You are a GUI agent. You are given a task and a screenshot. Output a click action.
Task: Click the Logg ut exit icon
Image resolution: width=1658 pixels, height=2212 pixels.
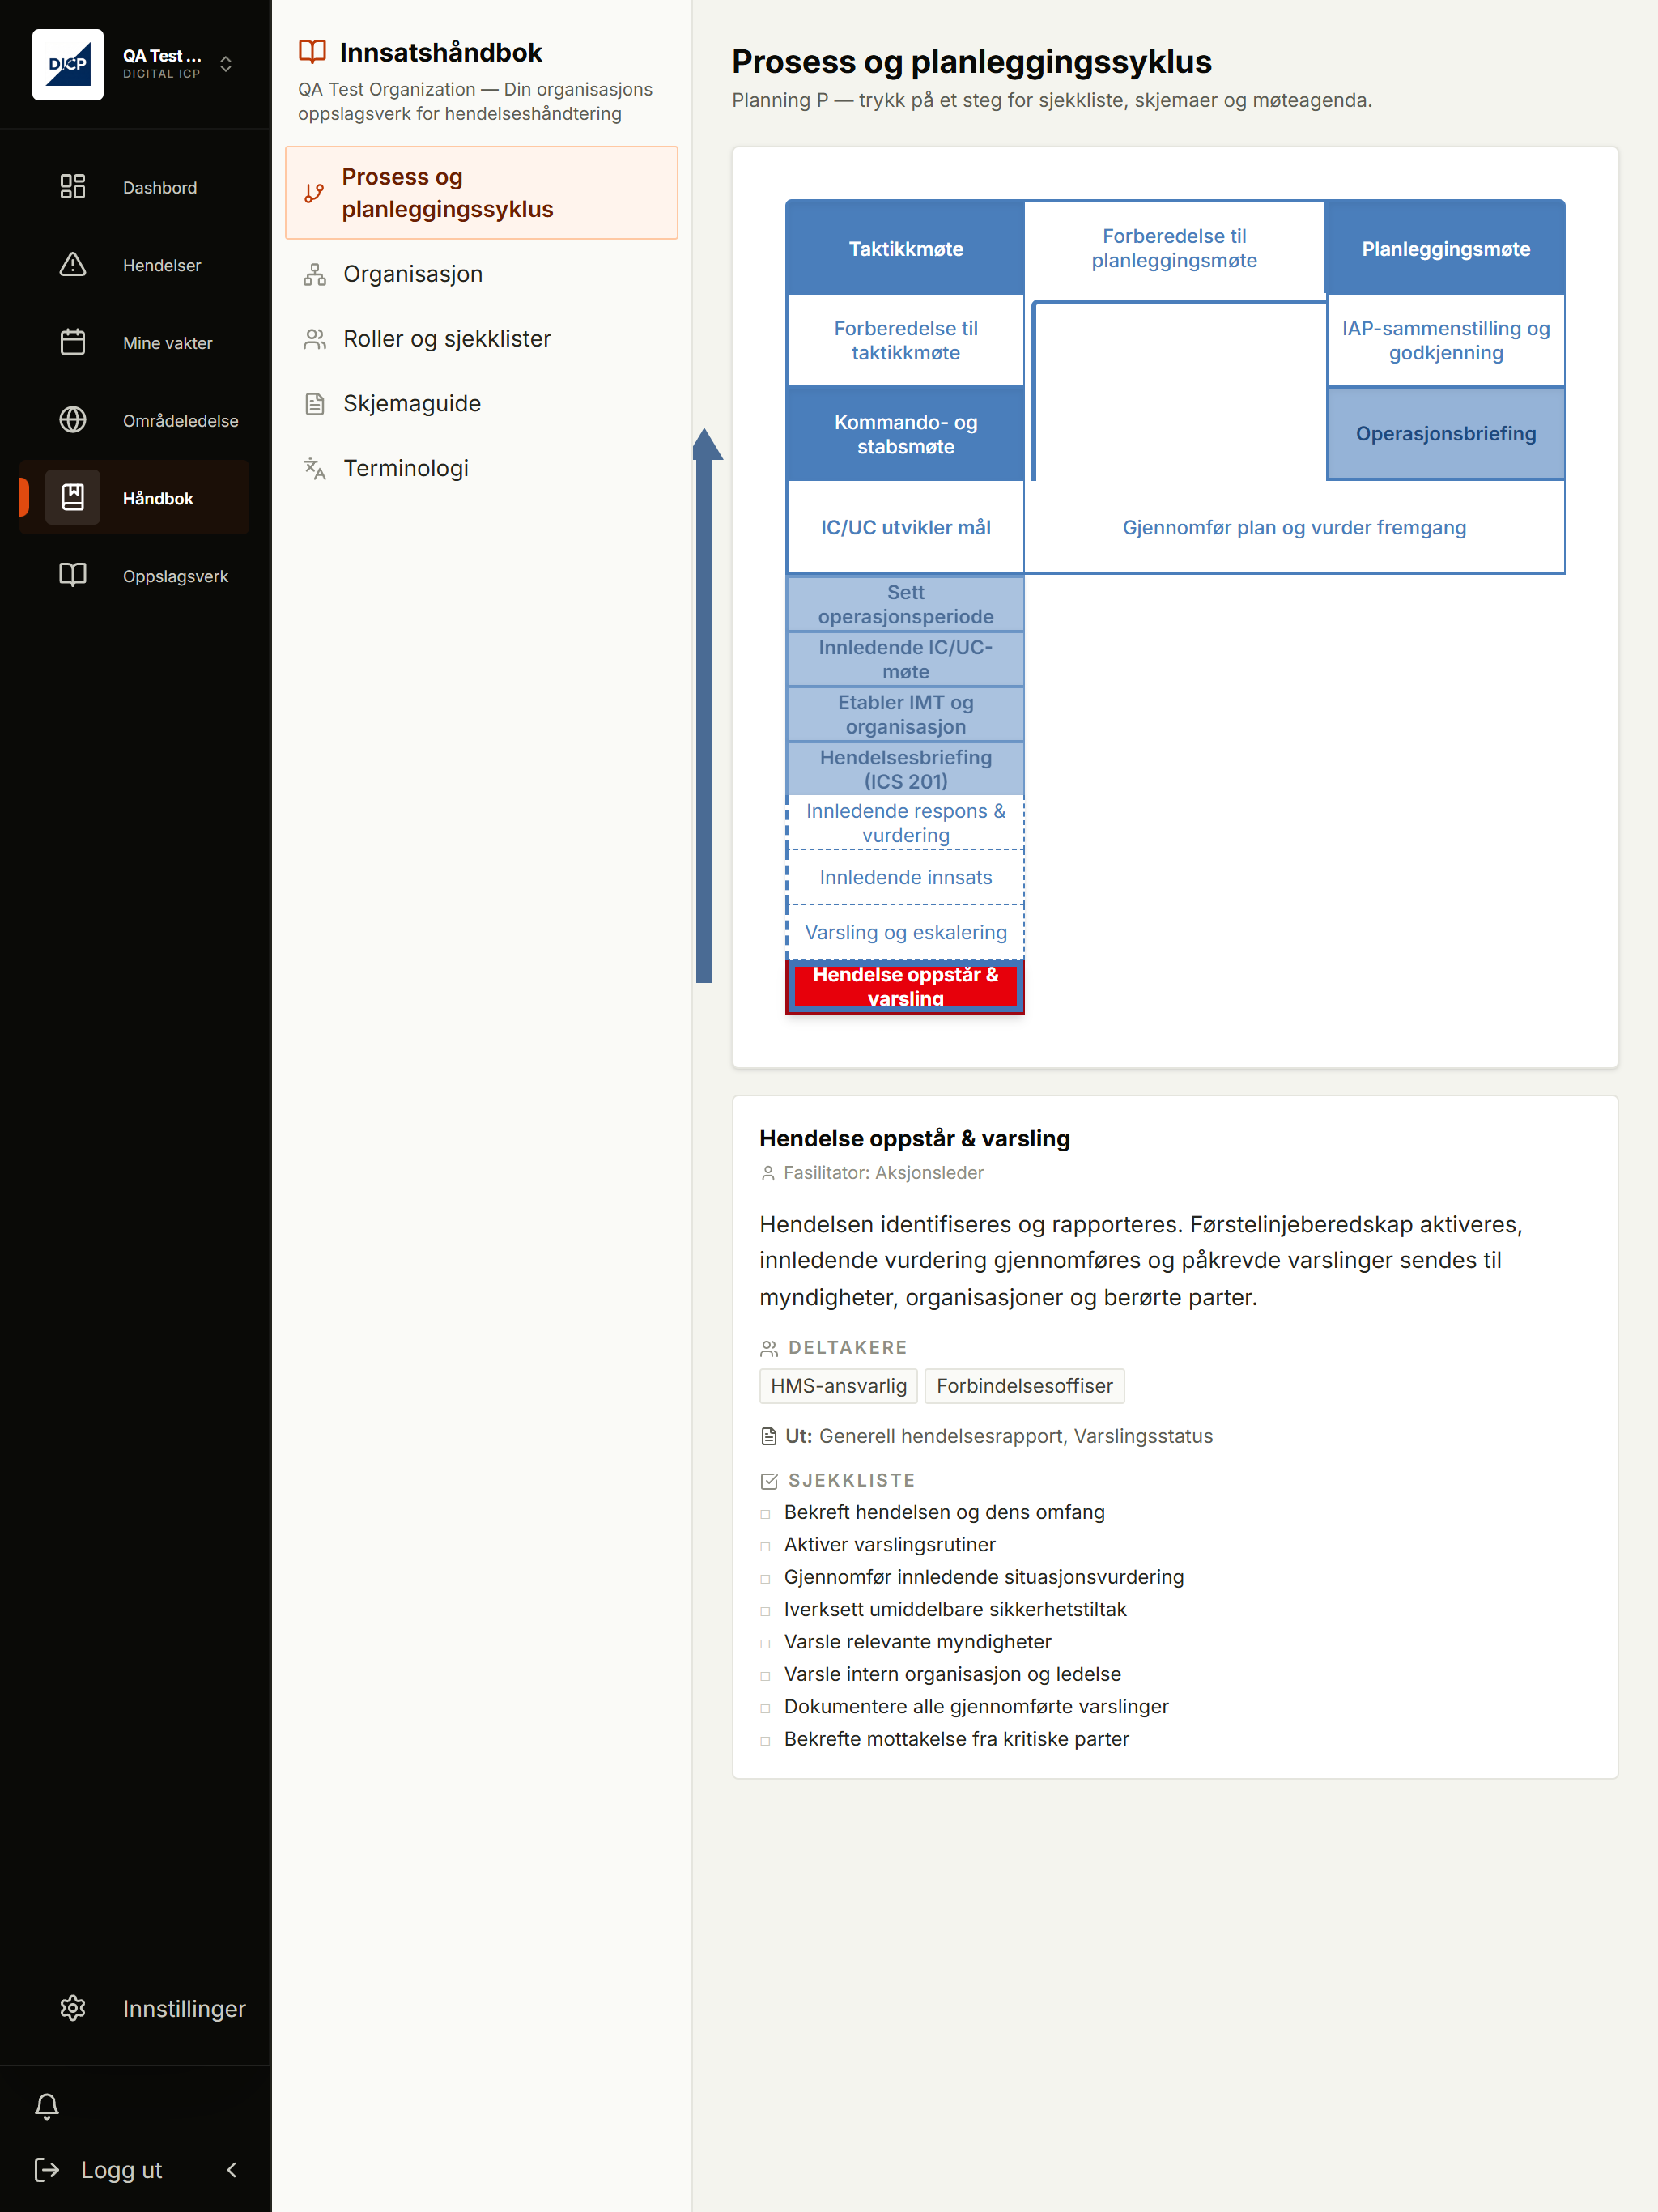point(47,2169)
